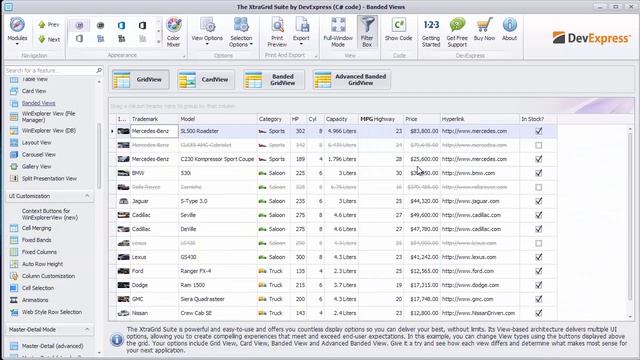The image size is (640, 360).
Task: Open the Modules dropdown arrow
Action: [x=17, y=44]
